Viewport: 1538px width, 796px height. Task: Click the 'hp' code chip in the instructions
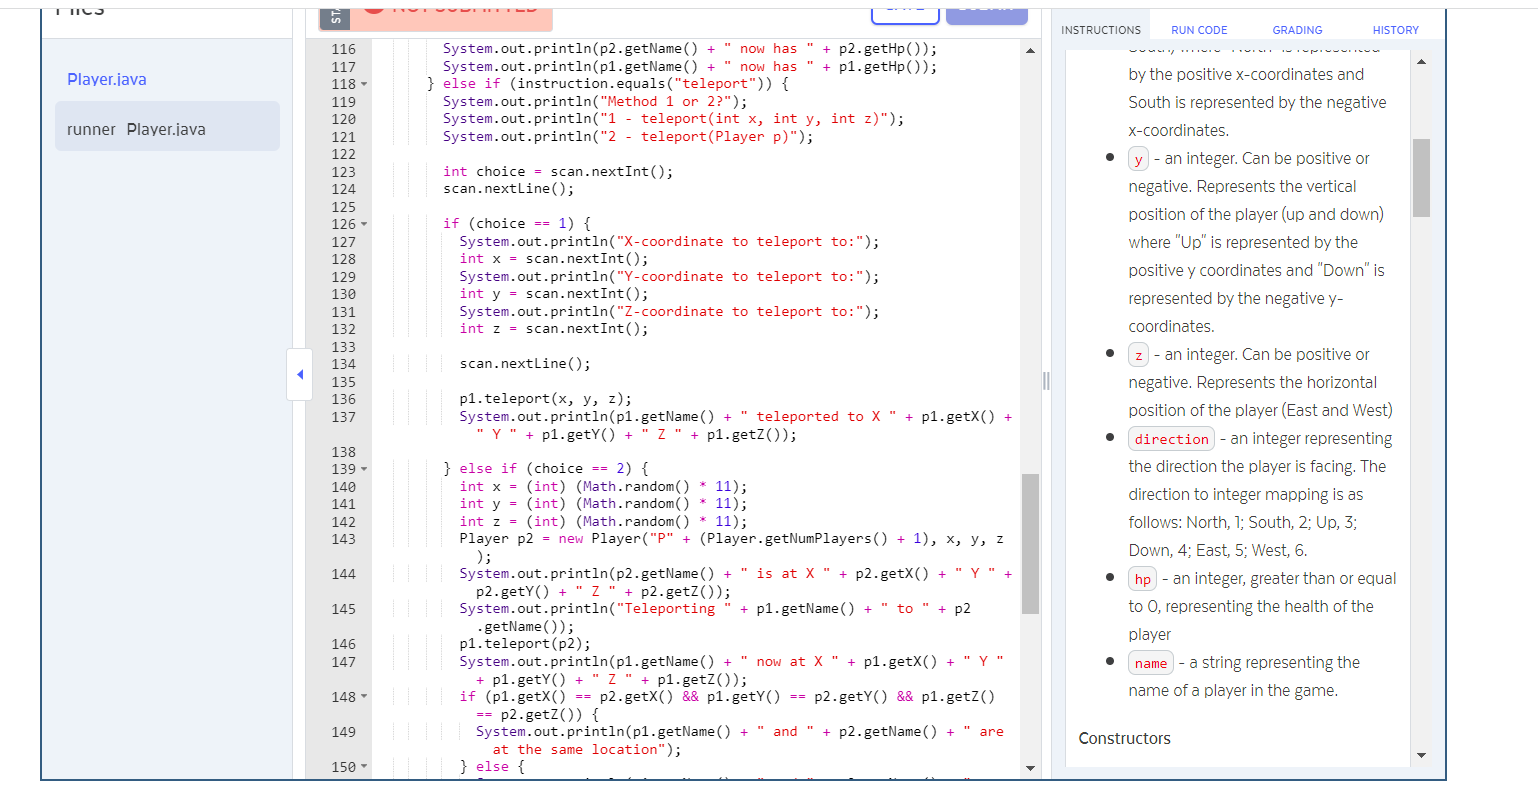(x=1143, y=579)
